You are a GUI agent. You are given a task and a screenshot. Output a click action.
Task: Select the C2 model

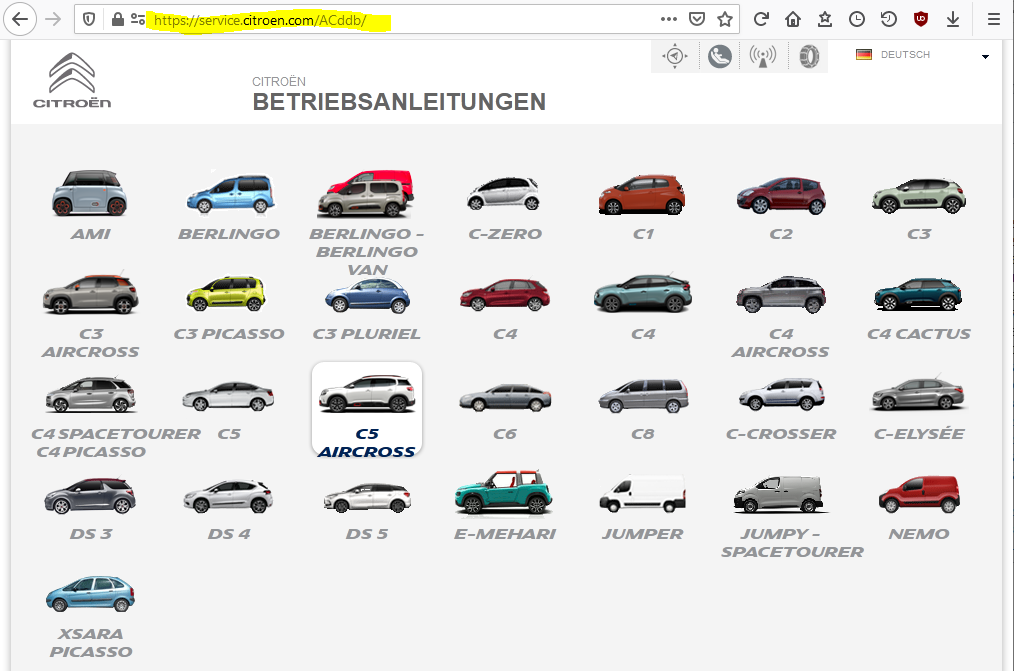pyautogui.click(x=781, y=205)
